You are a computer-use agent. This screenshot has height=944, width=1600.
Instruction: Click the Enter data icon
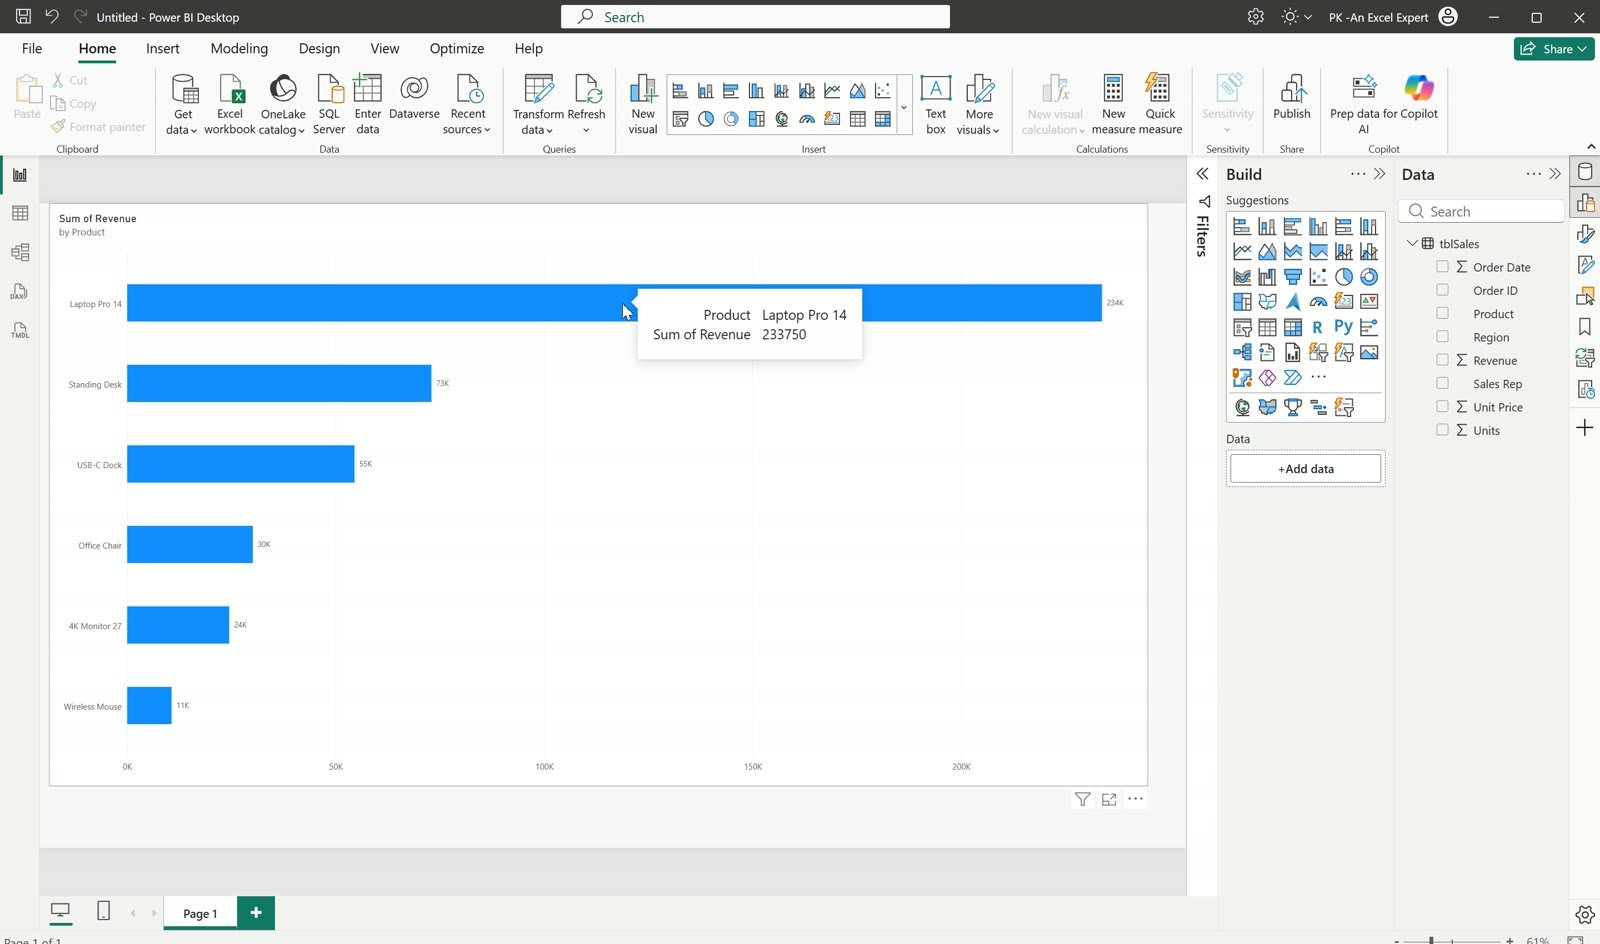[368, 90]
